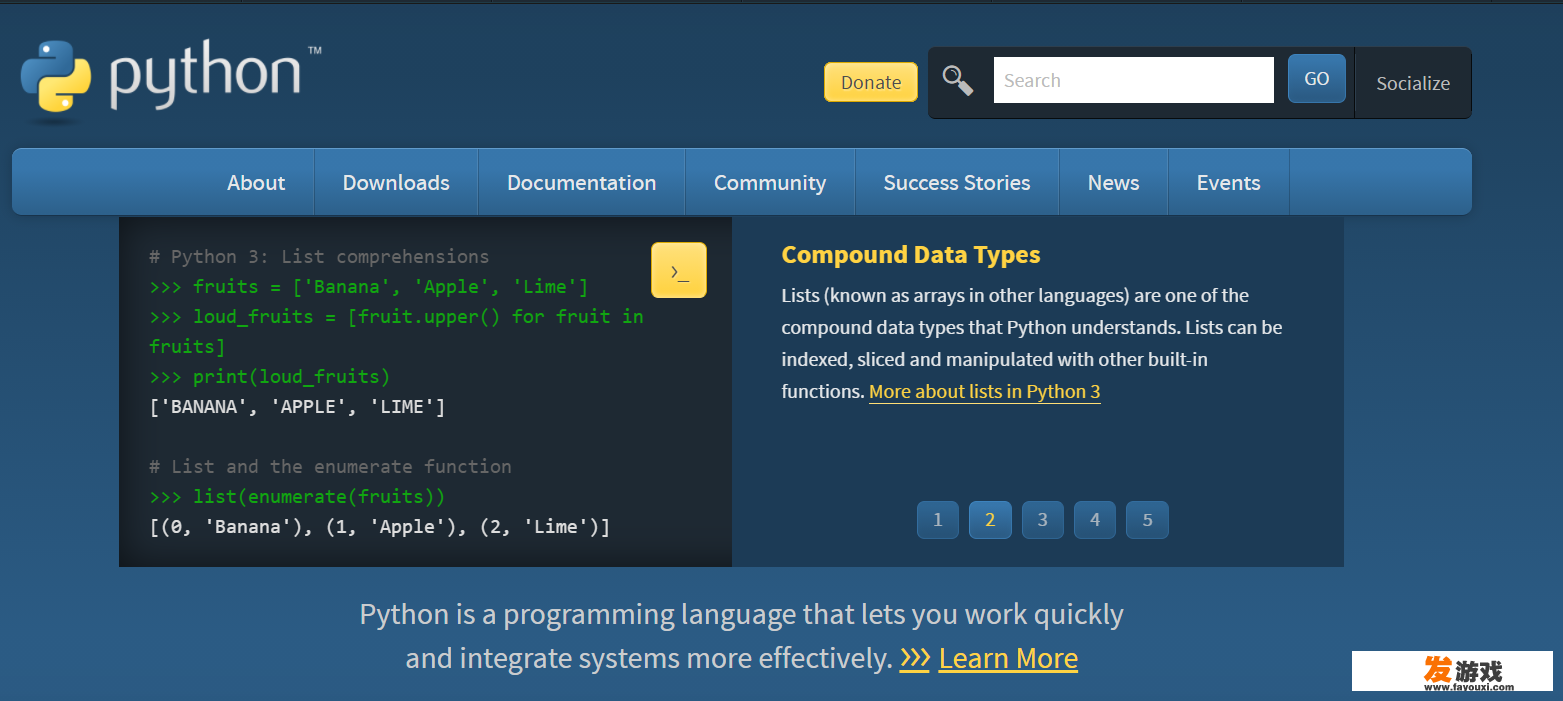Click the Learn More link

(x=1008, y=658)
